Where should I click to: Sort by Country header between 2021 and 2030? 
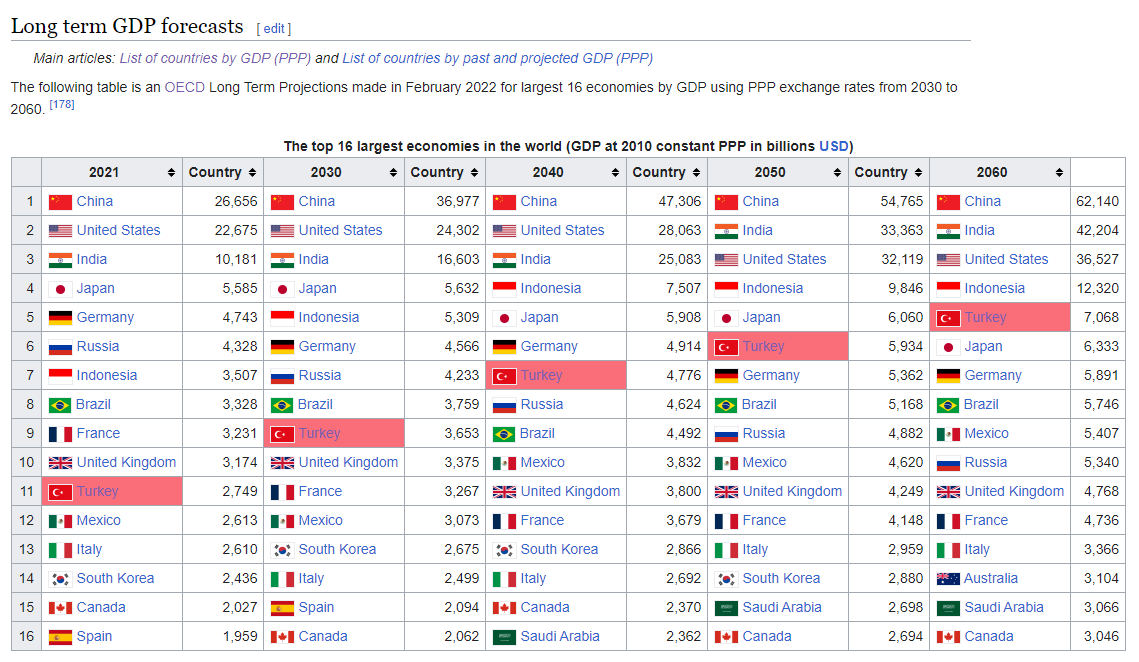point(252,173)
